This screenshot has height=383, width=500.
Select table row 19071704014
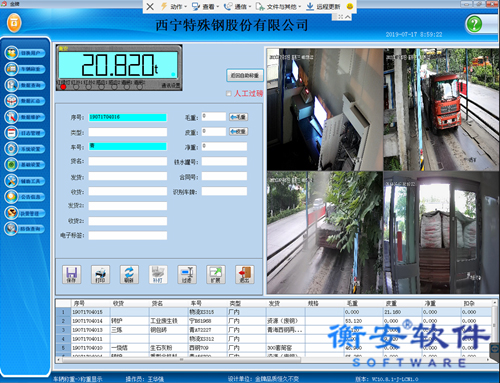274,321
